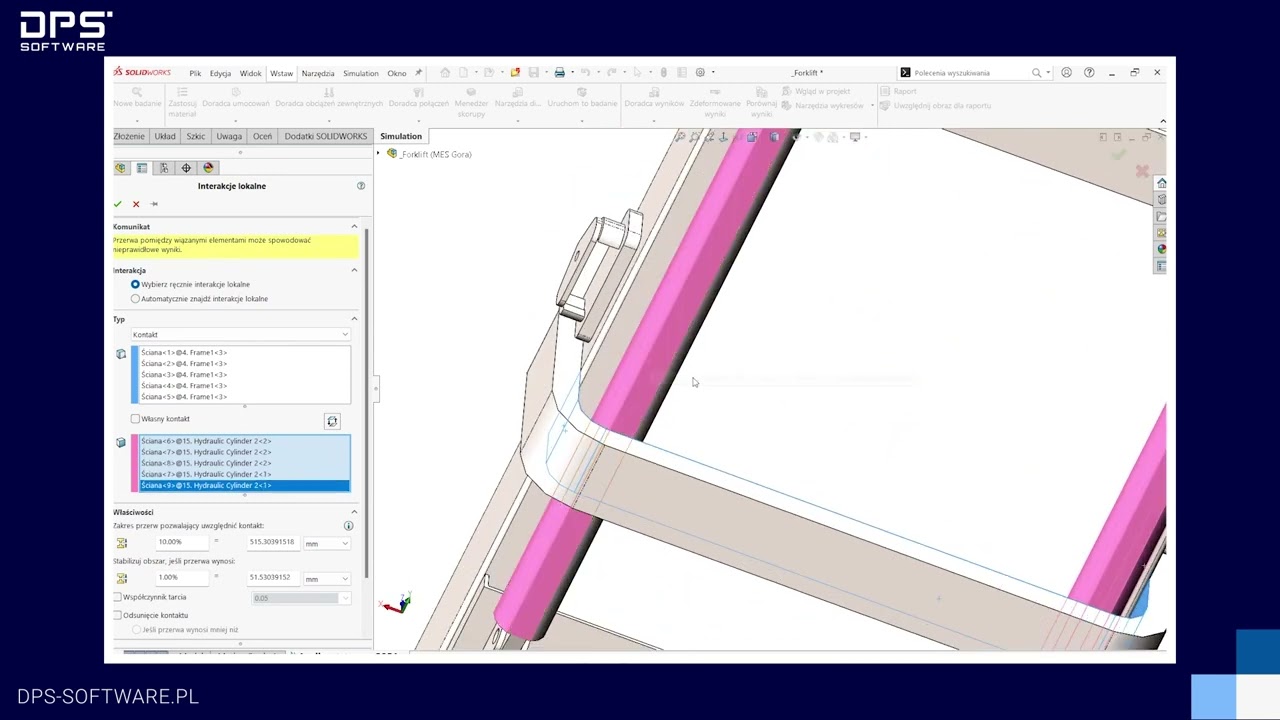1280x720 pixels.
Task: Switch to Złożenie tab
Action: pos(129,136)
